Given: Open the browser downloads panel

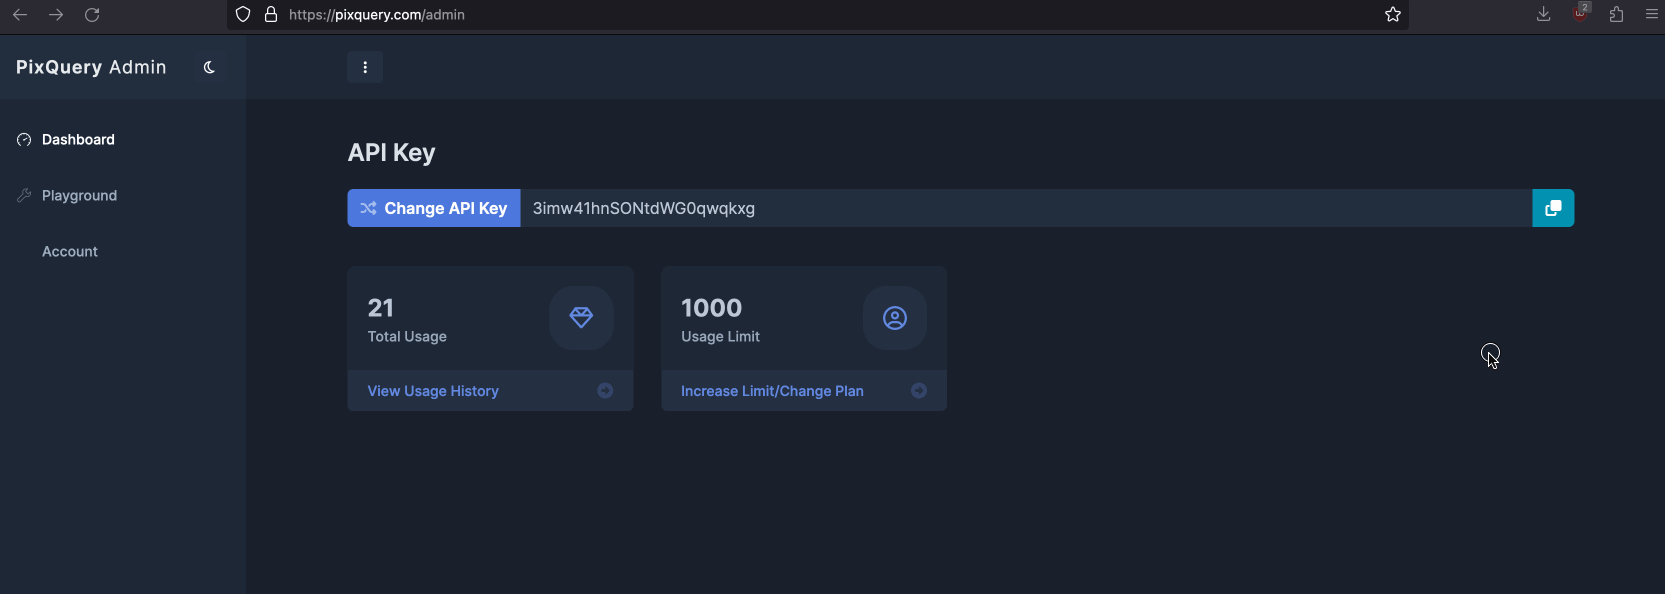Looking at the screenshot, I should 1544,14.
